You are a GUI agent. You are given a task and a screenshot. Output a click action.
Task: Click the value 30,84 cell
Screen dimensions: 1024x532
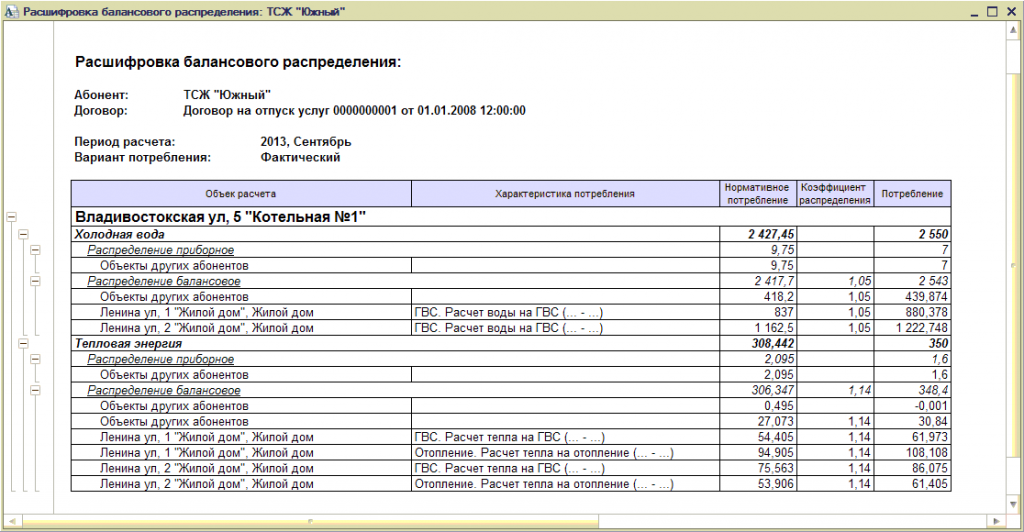click(x=912, y=422)
